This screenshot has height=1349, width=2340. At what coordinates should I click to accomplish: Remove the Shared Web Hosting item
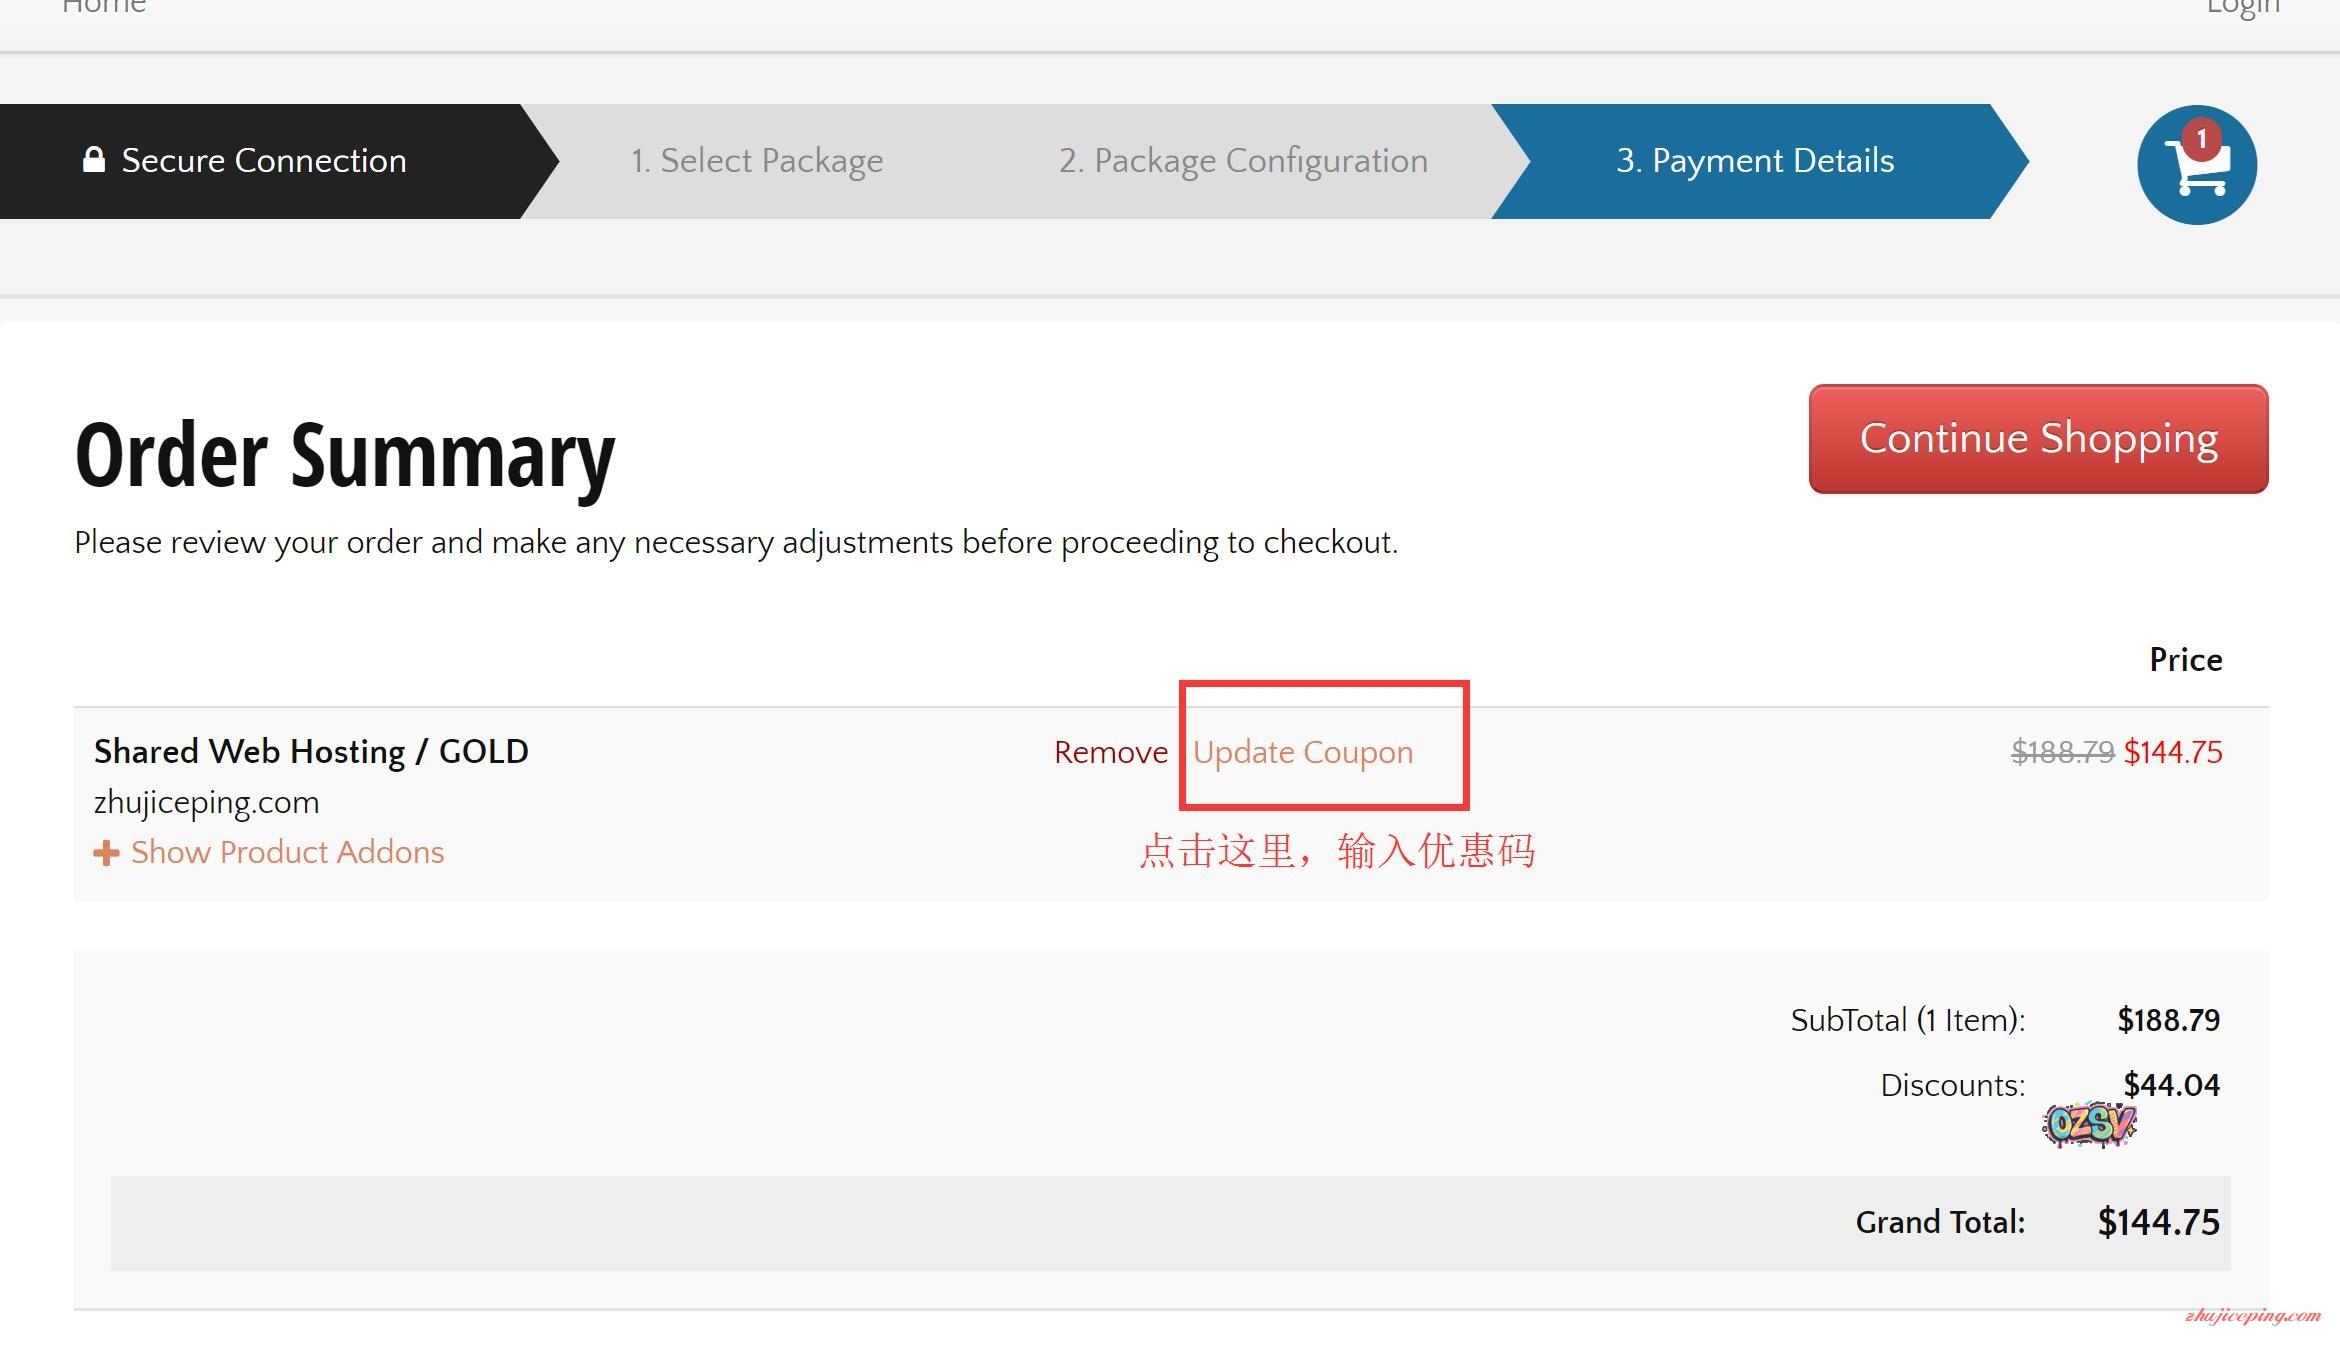(x=1110, y=752)
